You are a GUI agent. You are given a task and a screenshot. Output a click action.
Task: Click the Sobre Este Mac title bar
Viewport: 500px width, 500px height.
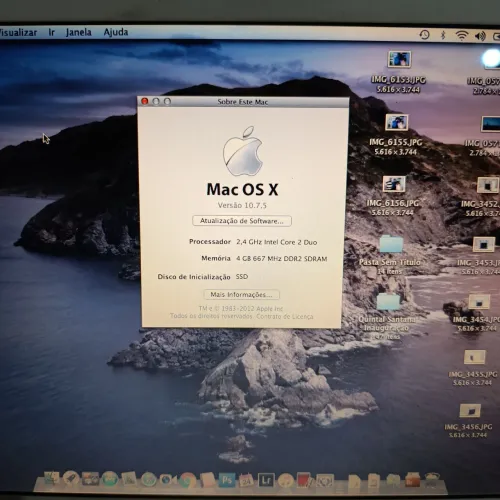click(x=243, y=102)
